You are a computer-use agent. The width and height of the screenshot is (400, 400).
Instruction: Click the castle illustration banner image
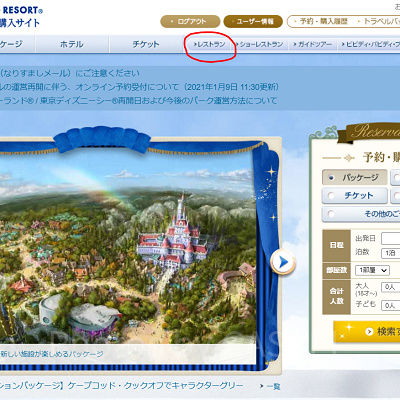[x=127, y=247]
